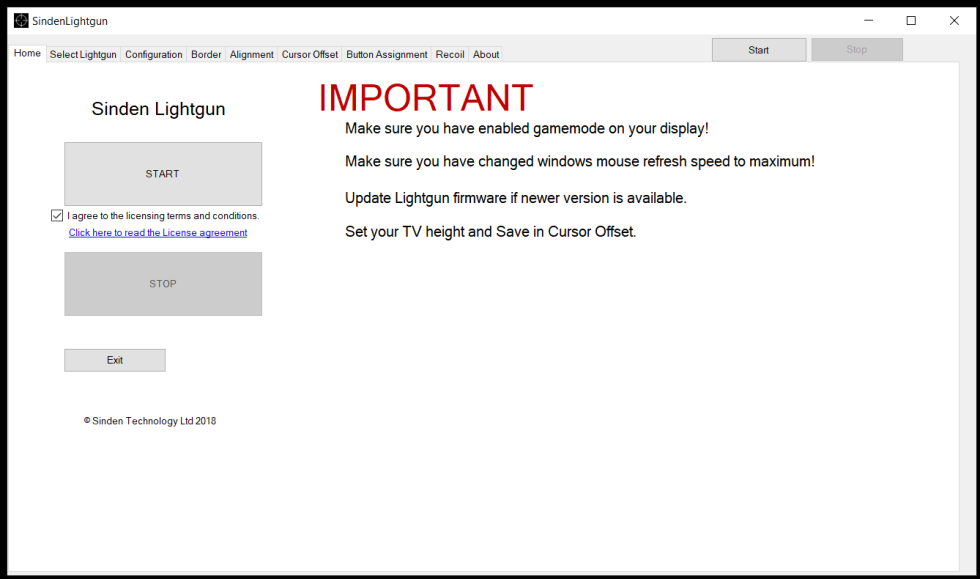Select the Recoil tab
The width and height of the screenshot is (980, 579).
(450, 54)
